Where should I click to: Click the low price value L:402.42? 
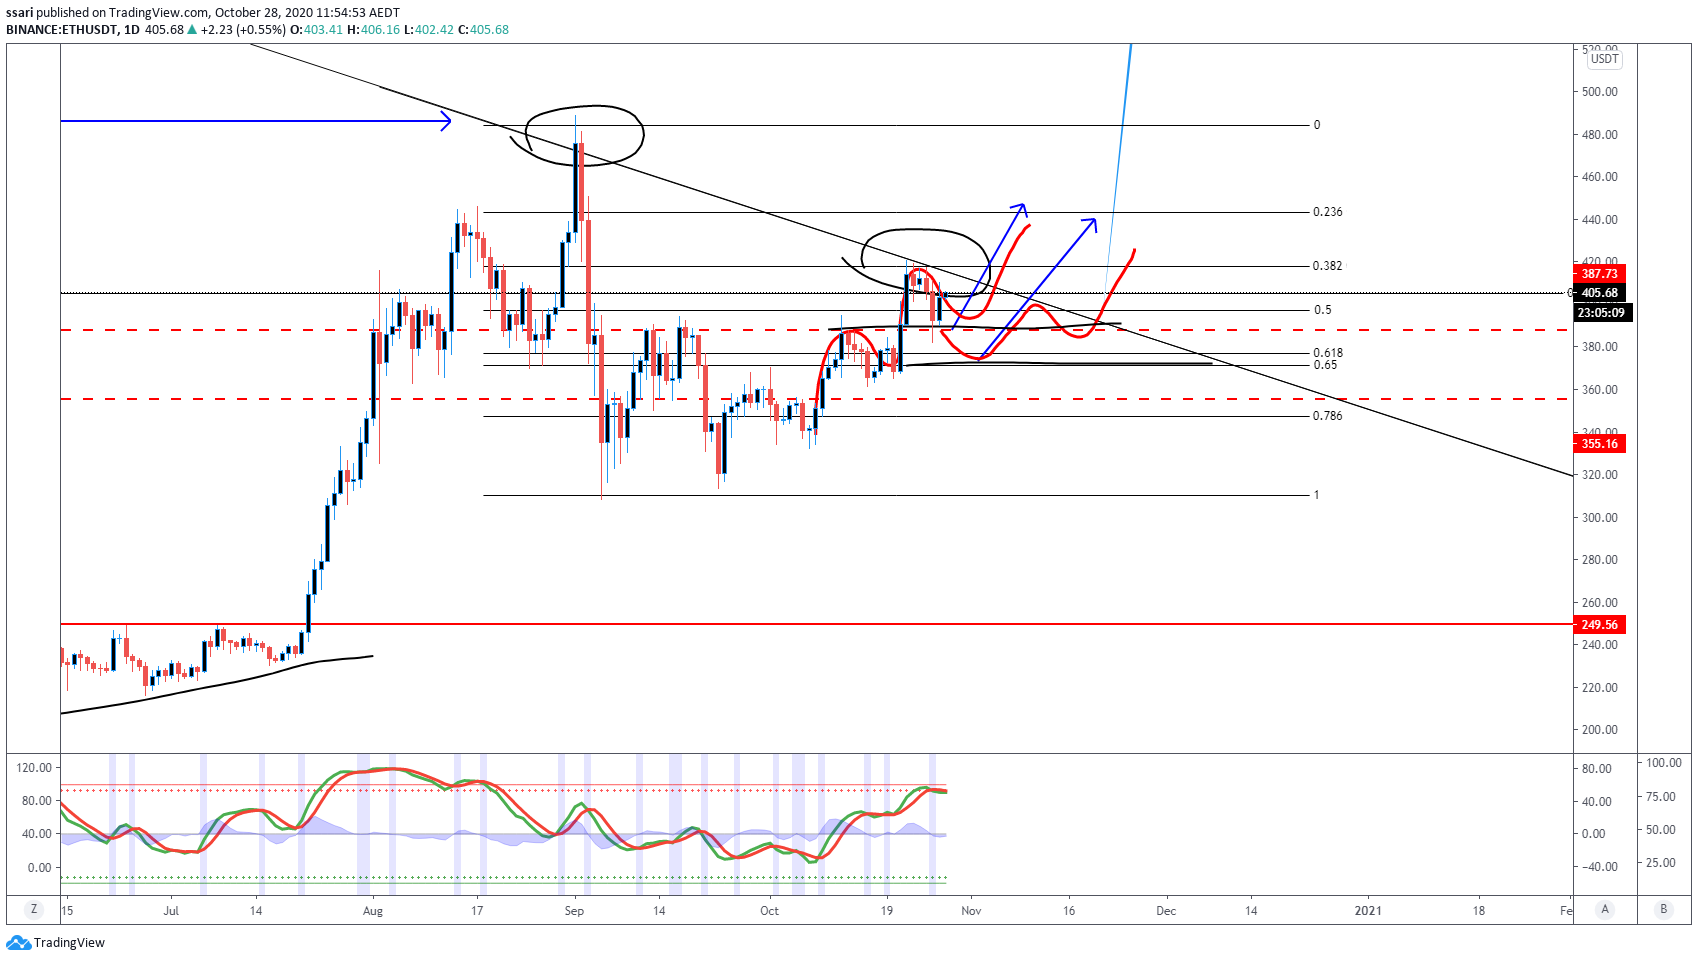click(x=429, y=29)
